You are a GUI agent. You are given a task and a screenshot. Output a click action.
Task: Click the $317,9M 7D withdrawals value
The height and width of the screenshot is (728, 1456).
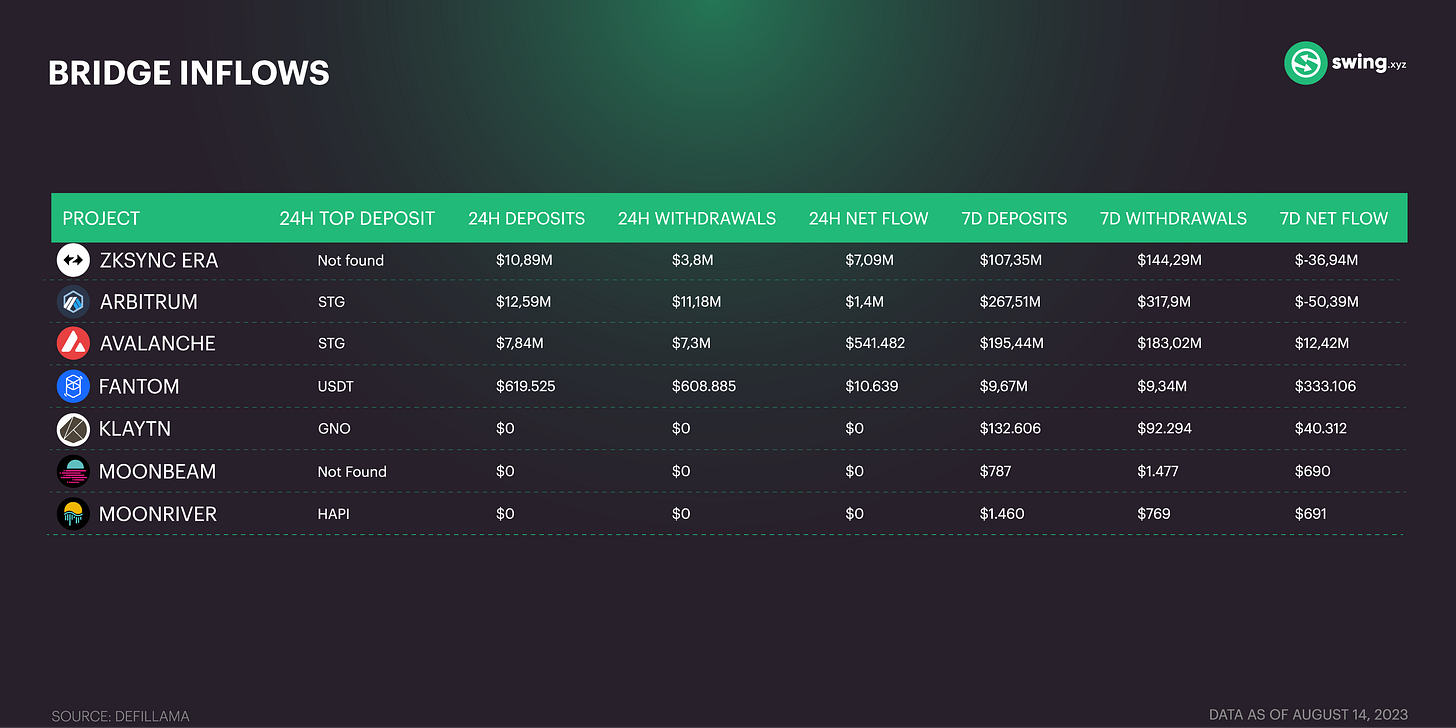click(x=1165, y=301)
